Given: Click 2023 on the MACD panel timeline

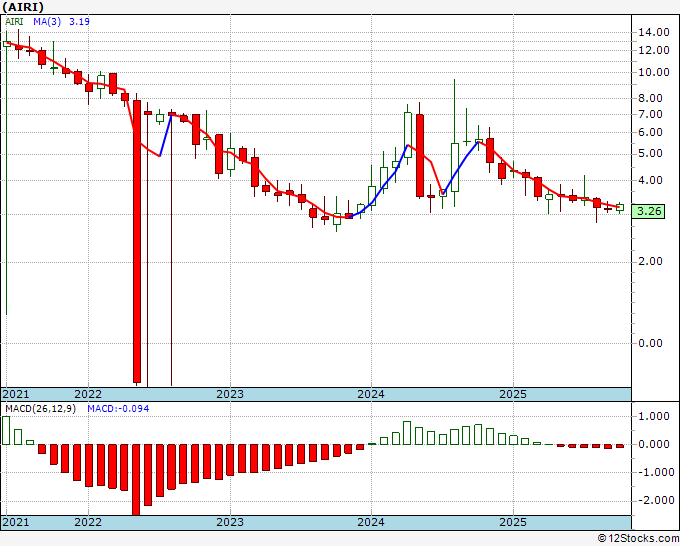Looking at the screenshot, I should [x=230, y=522].
